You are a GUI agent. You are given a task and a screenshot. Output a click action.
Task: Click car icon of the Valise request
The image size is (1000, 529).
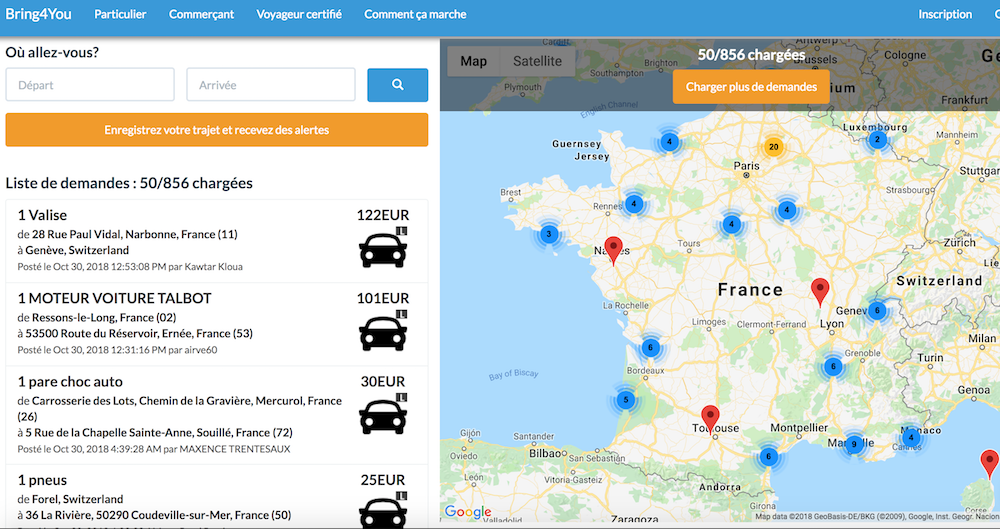[x=383, y=248]
